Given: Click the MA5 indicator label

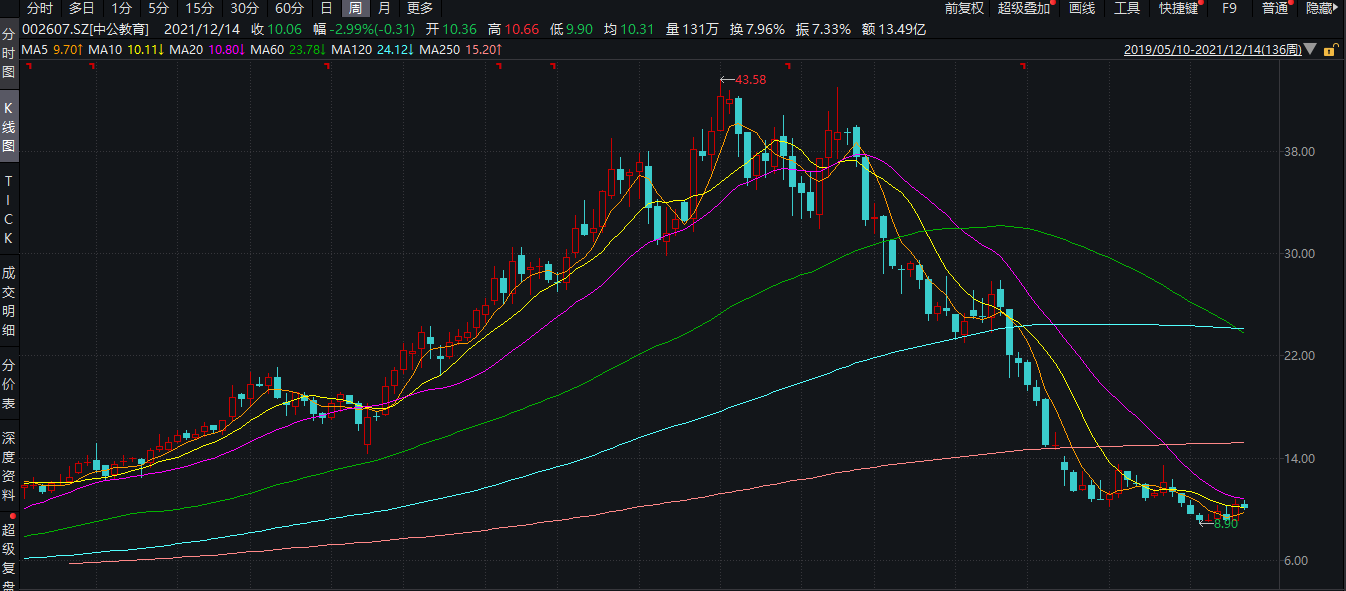Looking at the screenshot, I should 35,49.
